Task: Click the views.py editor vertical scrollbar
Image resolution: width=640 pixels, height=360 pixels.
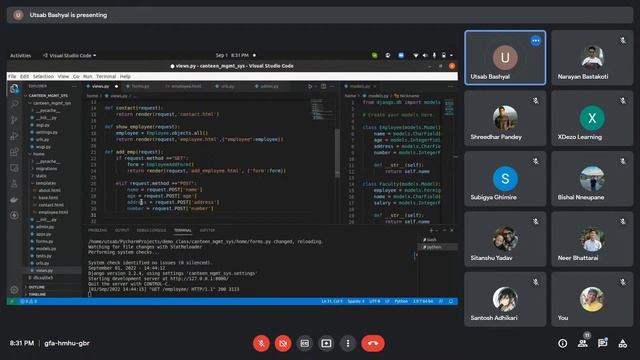Action: pyautogui.click(x=337, y=153)
